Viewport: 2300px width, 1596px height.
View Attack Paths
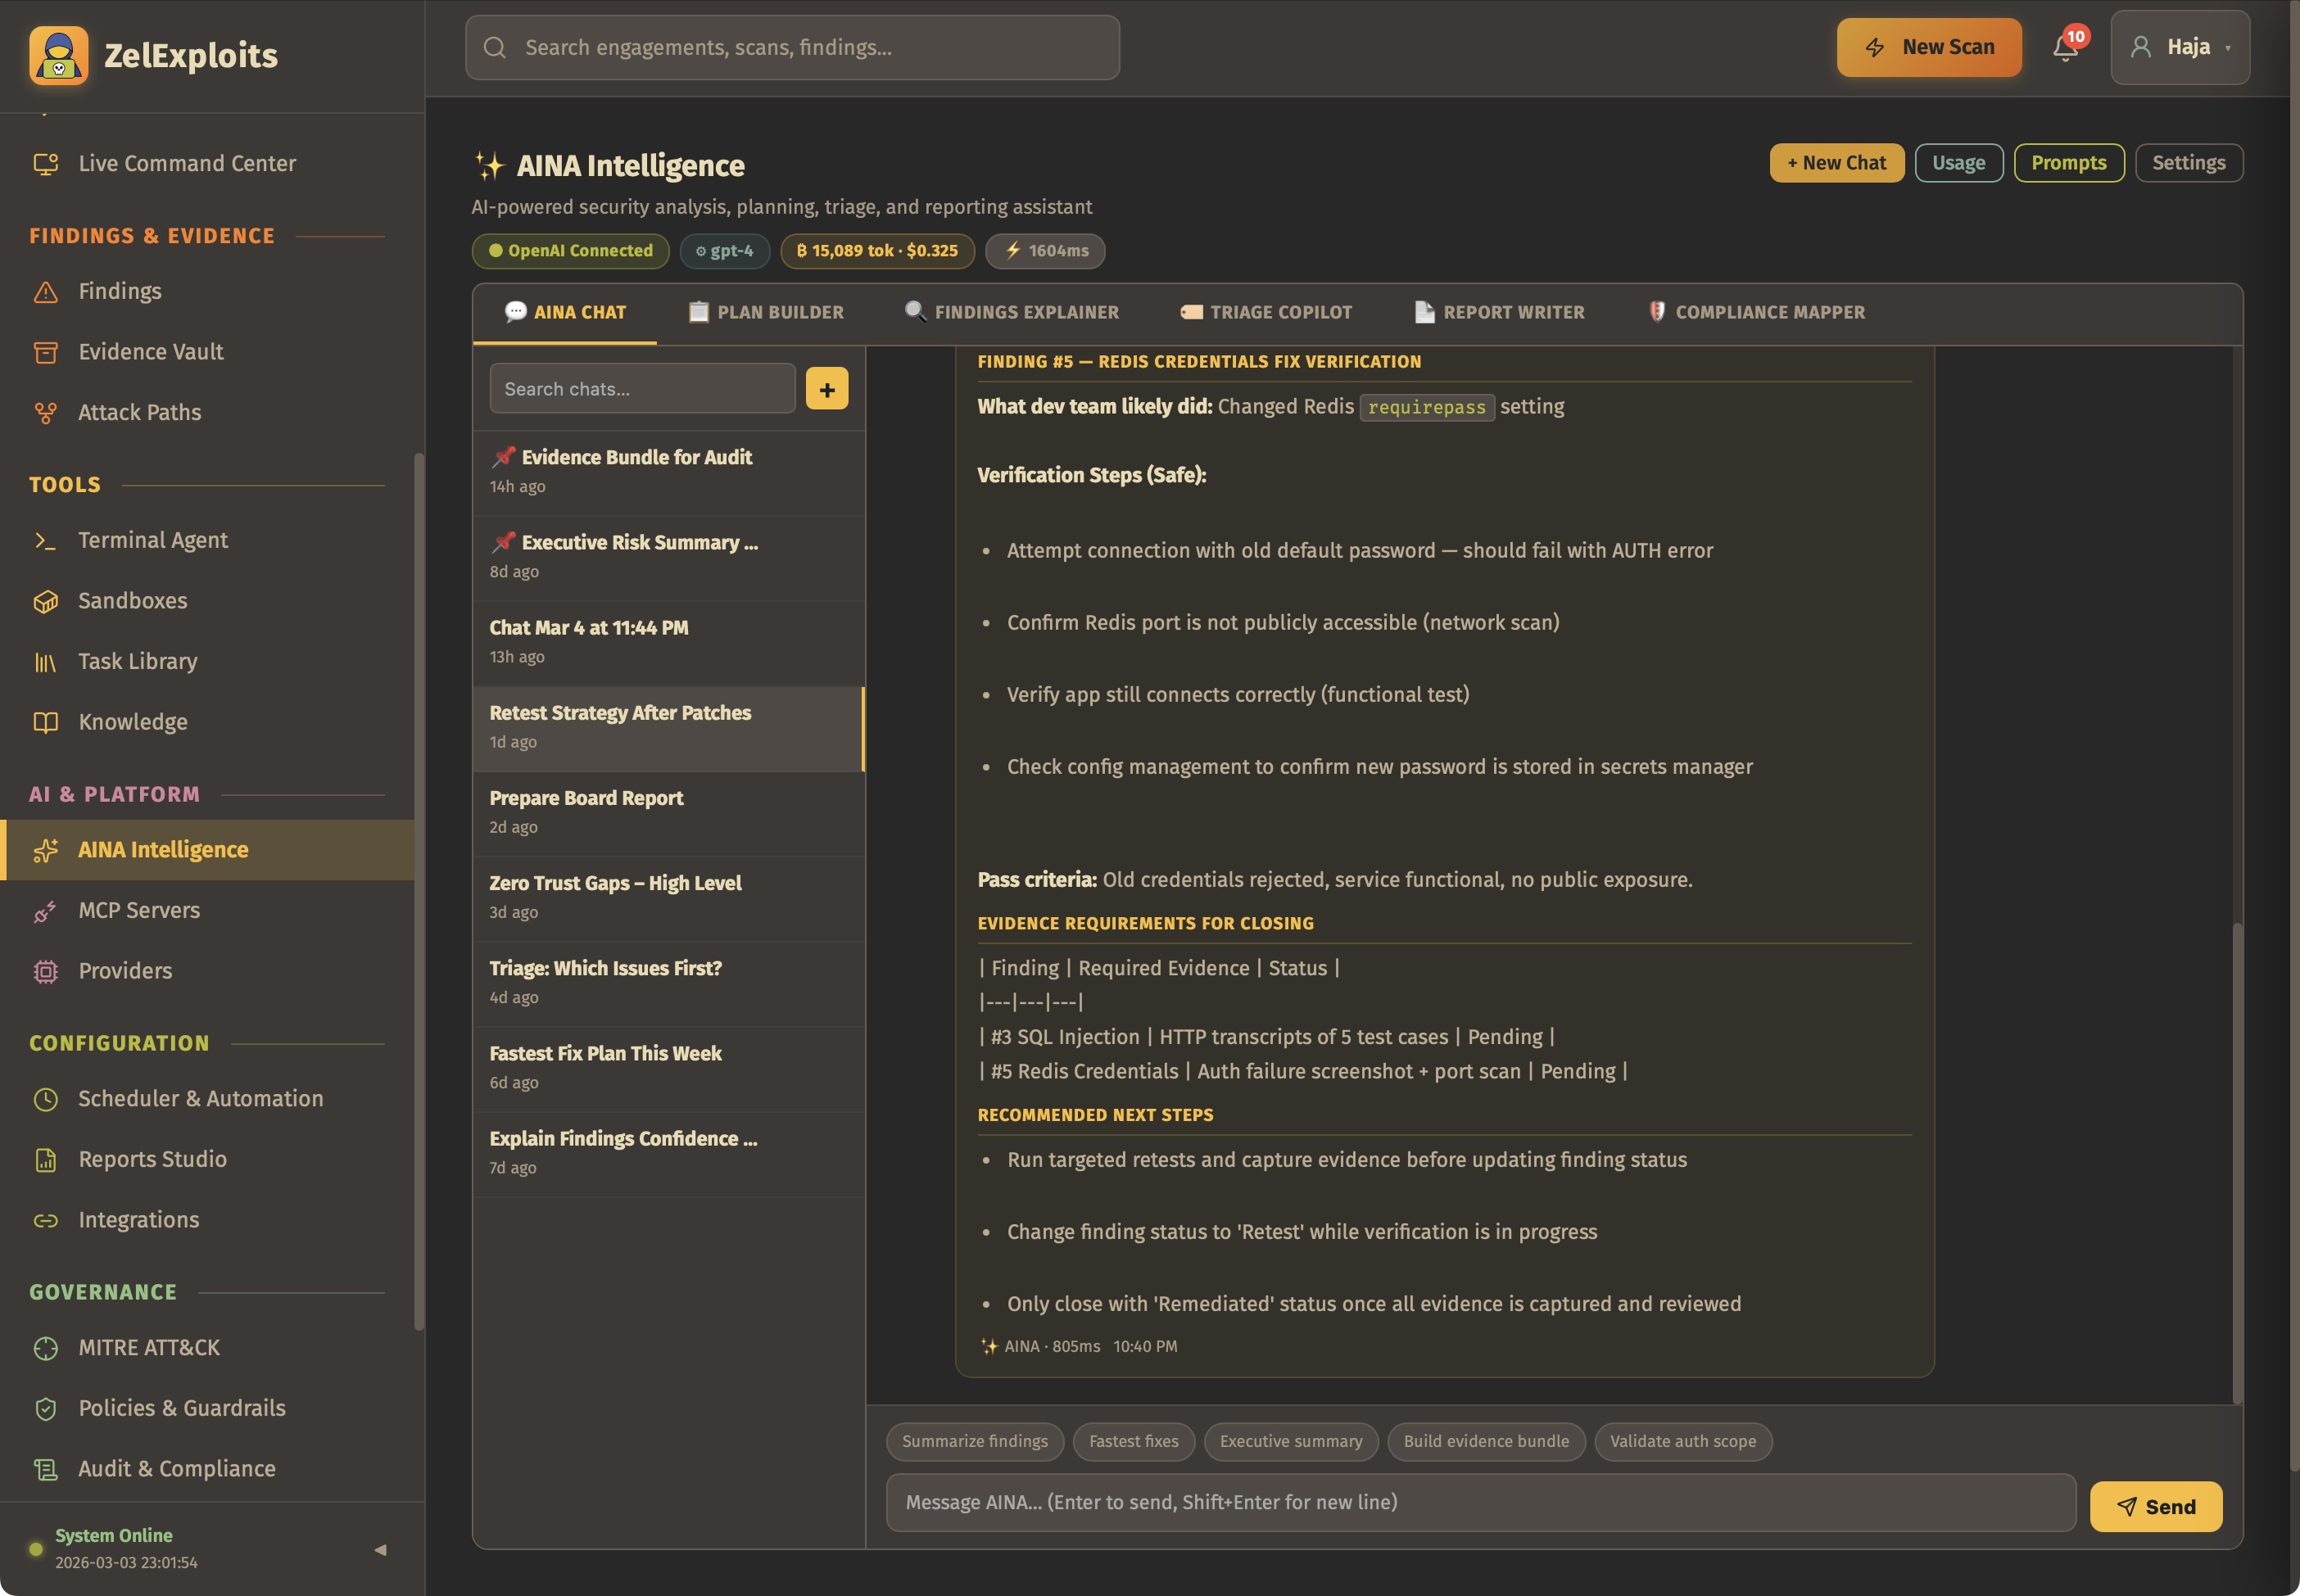point(139,412)
